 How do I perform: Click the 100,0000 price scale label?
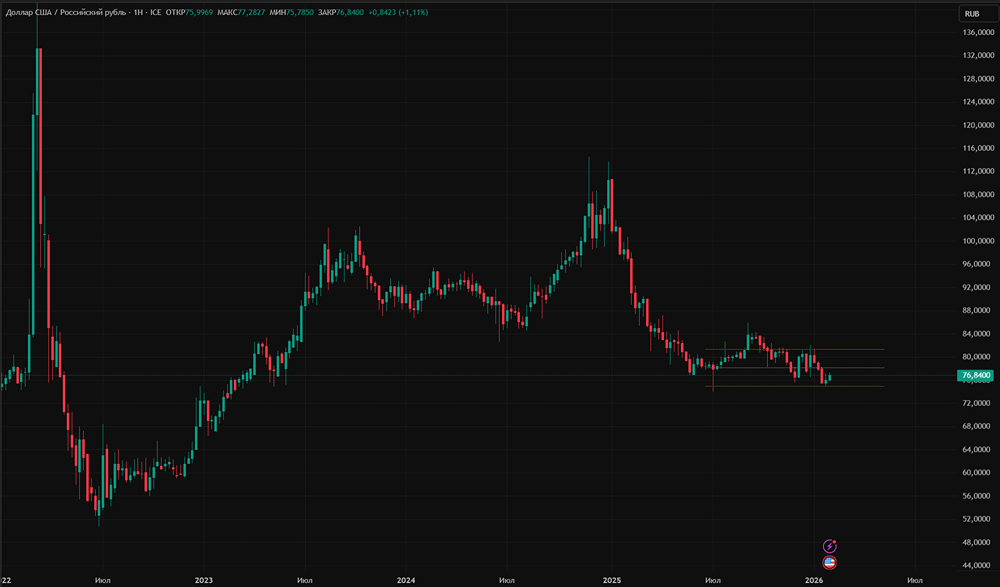(978, 241)
